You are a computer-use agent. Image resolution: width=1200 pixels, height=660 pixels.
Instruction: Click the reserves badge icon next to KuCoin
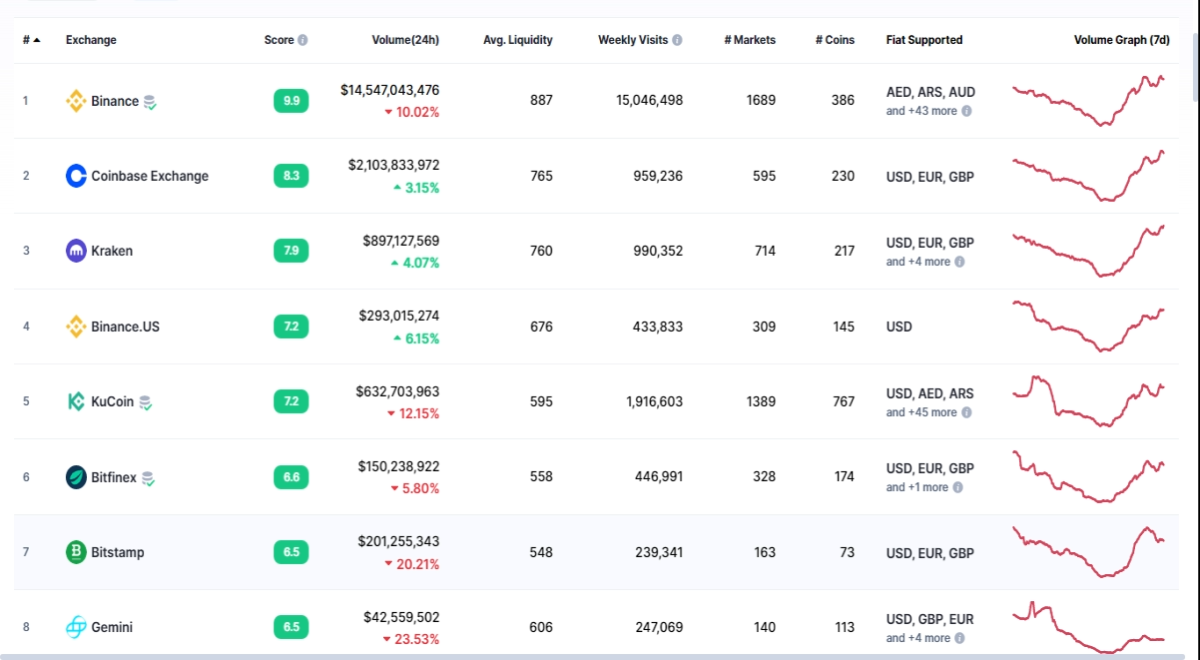pos(146,403)
